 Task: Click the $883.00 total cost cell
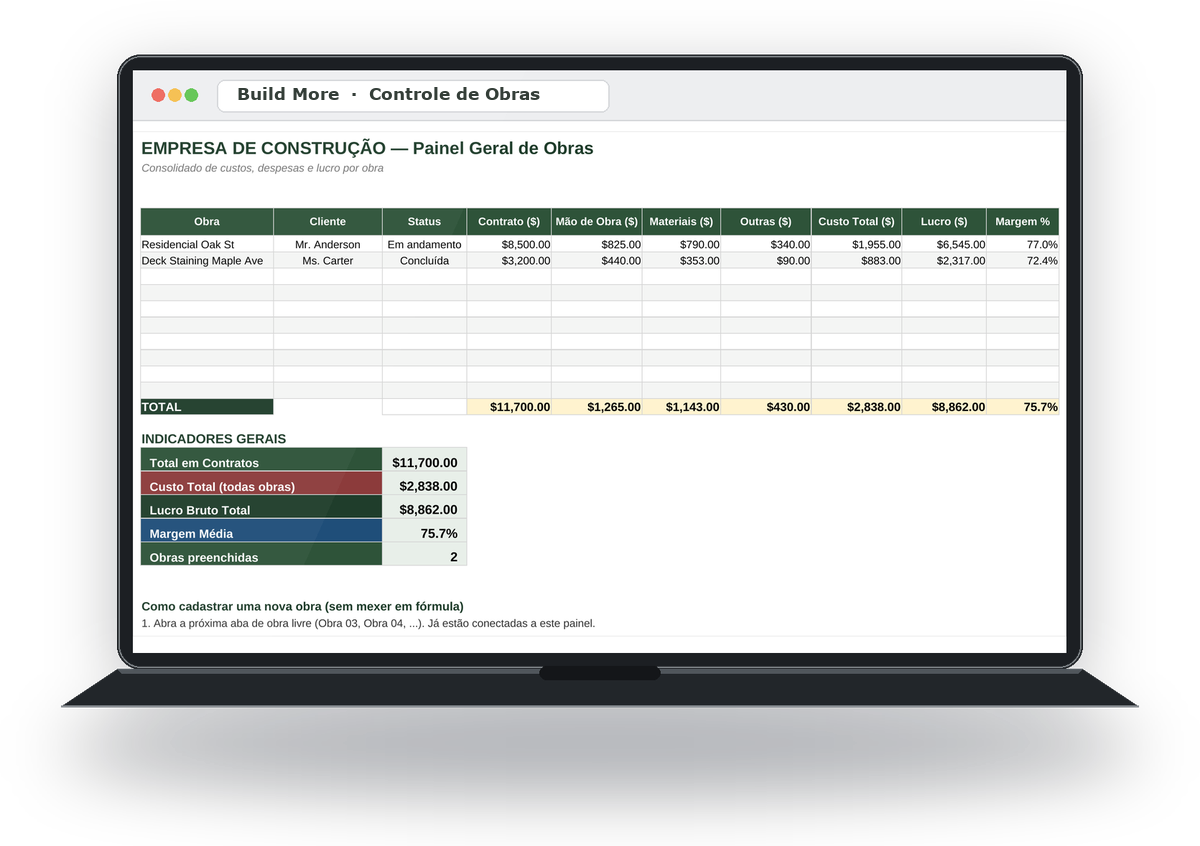click(856, 260)
